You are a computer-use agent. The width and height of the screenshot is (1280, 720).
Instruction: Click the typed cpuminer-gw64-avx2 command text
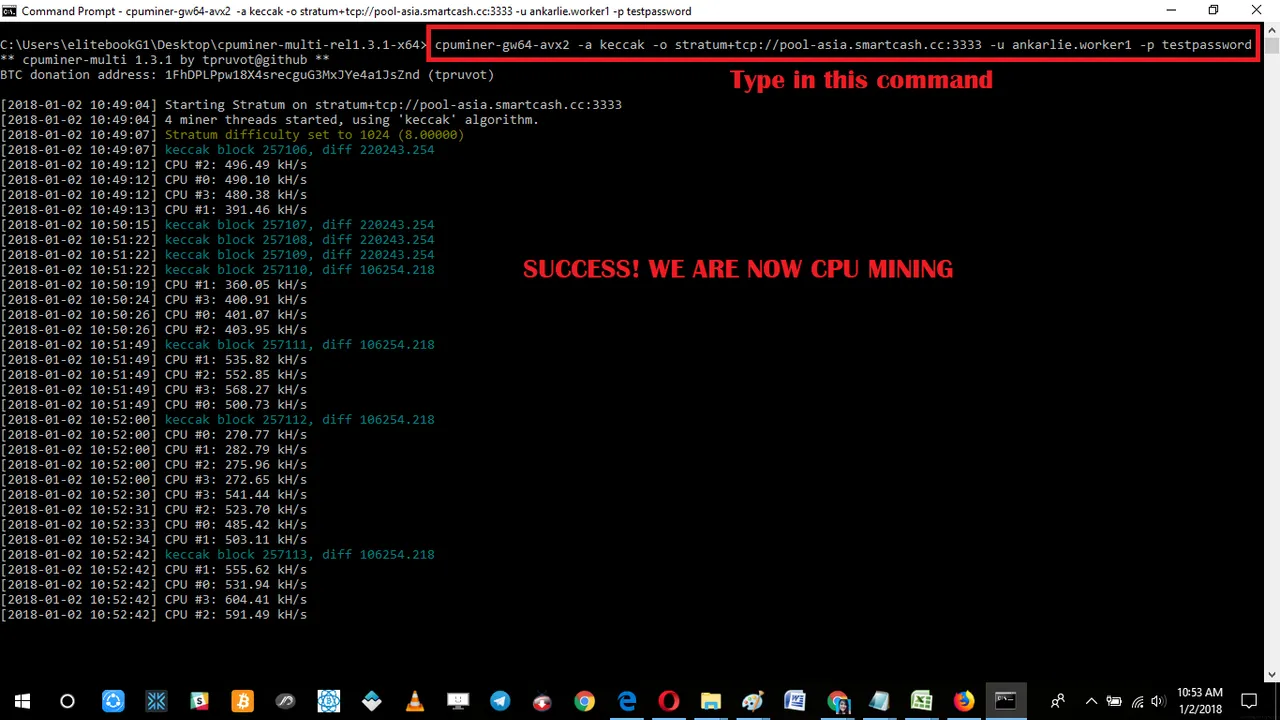coord(843,44)
